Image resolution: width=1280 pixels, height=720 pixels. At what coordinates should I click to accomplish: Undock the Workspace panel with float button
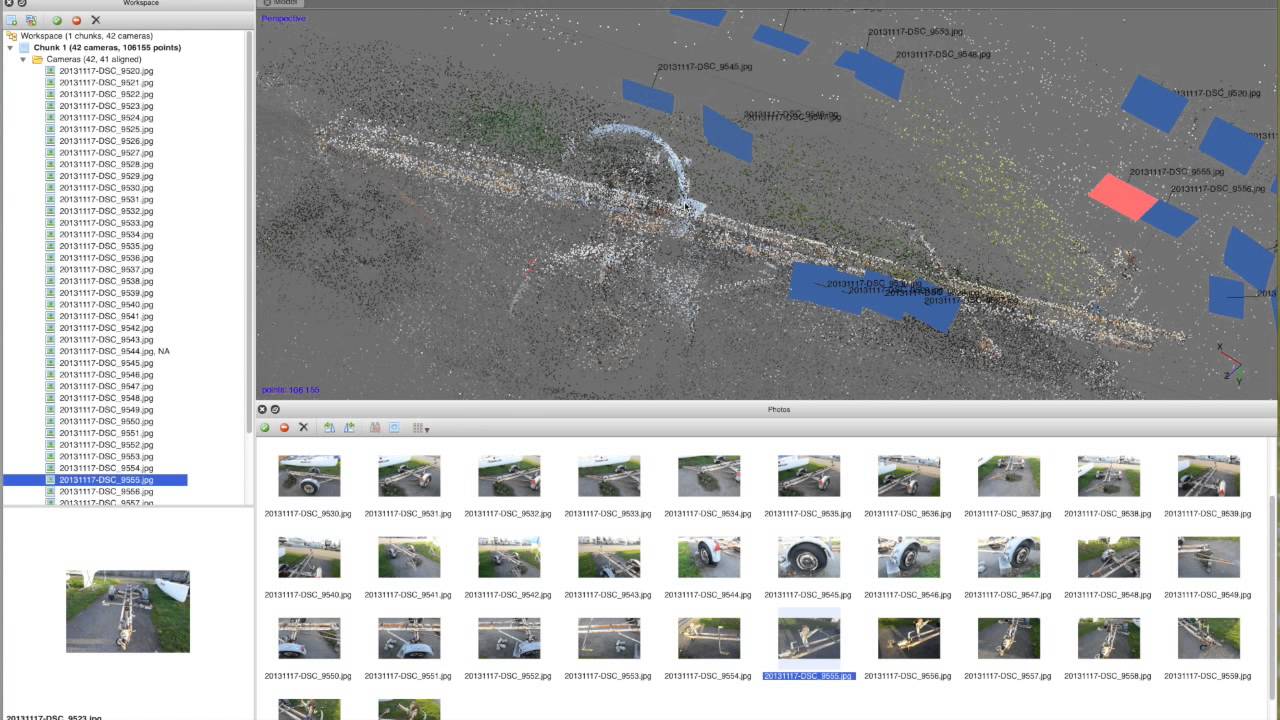(22, 3)
